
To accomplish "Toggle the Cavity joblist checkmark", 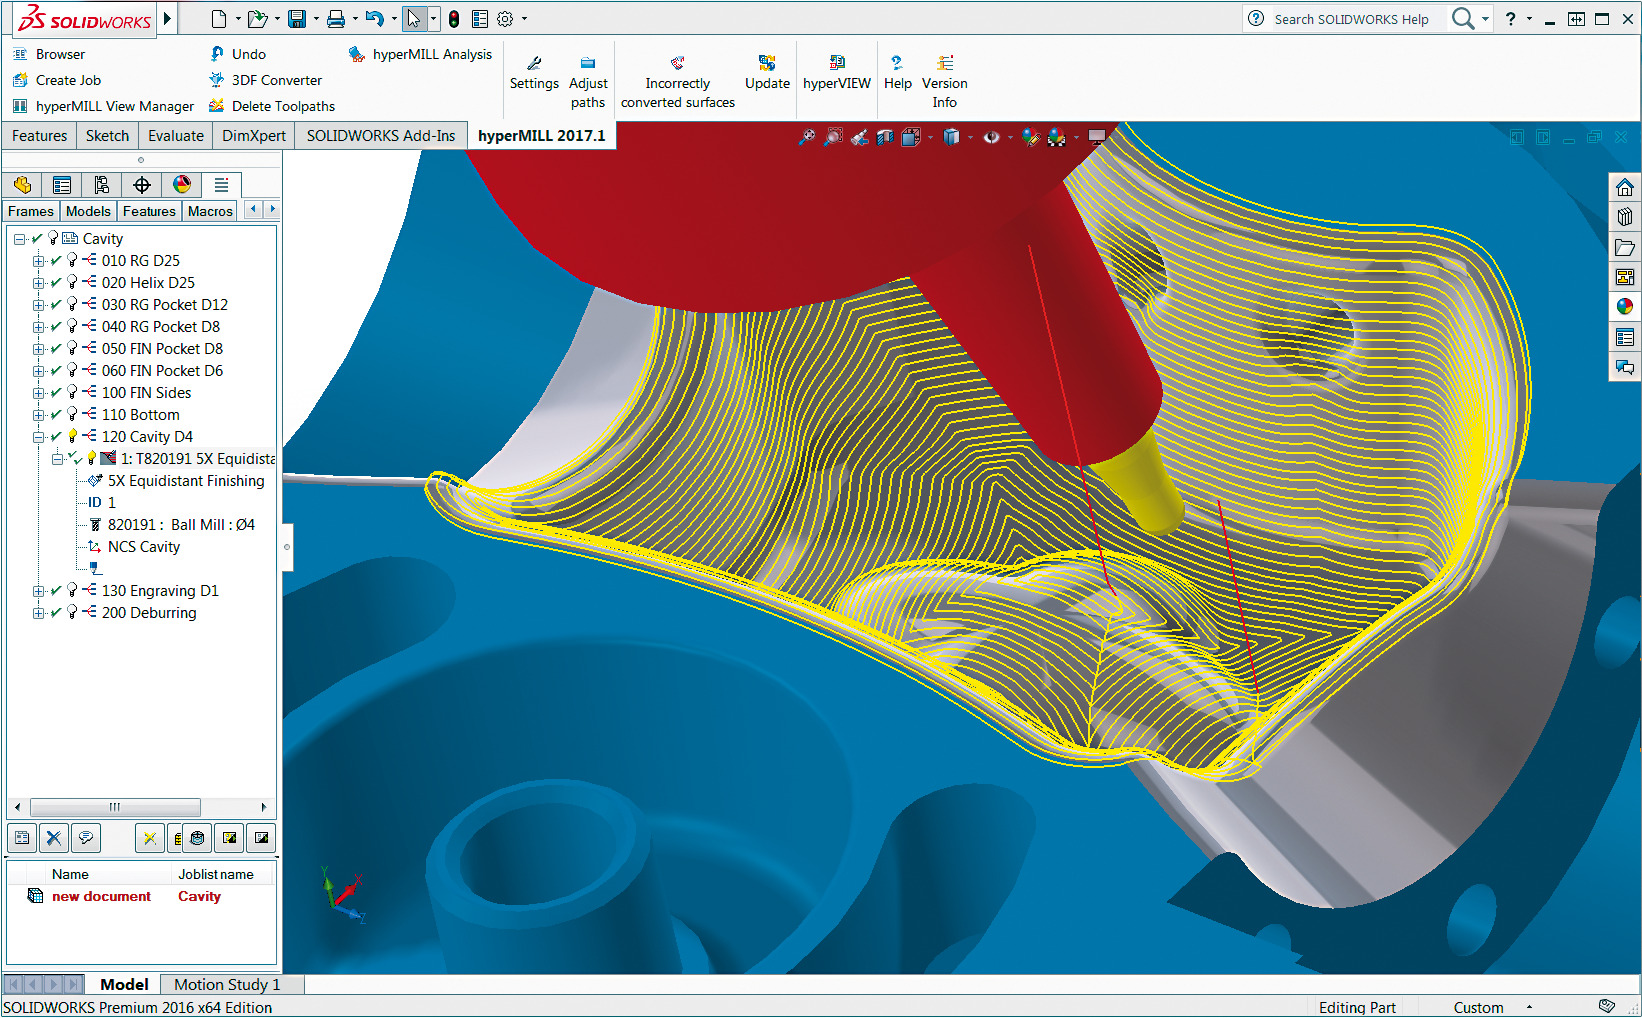I will click(37, 238).
